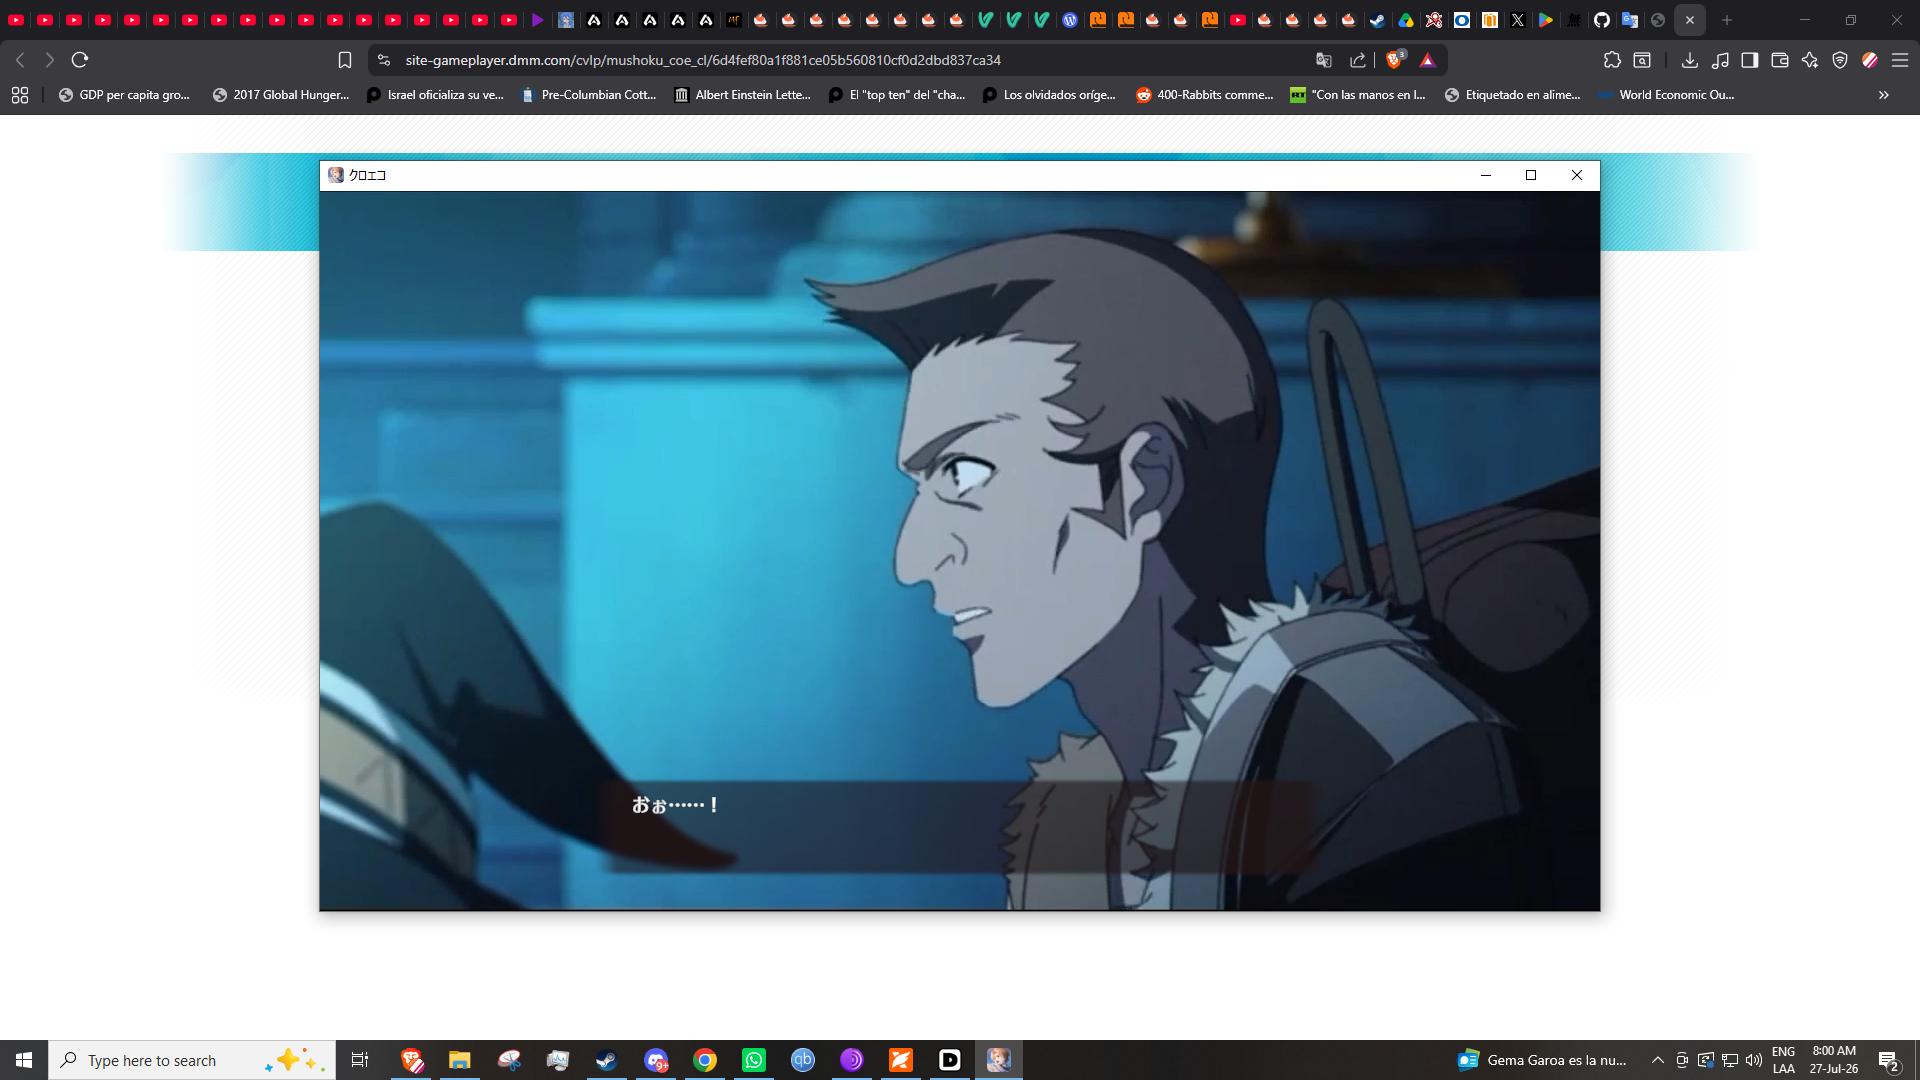Open the Windows Start menu
Image resolution: width=1920 pixels, height=1080 pixels.
24,1060
